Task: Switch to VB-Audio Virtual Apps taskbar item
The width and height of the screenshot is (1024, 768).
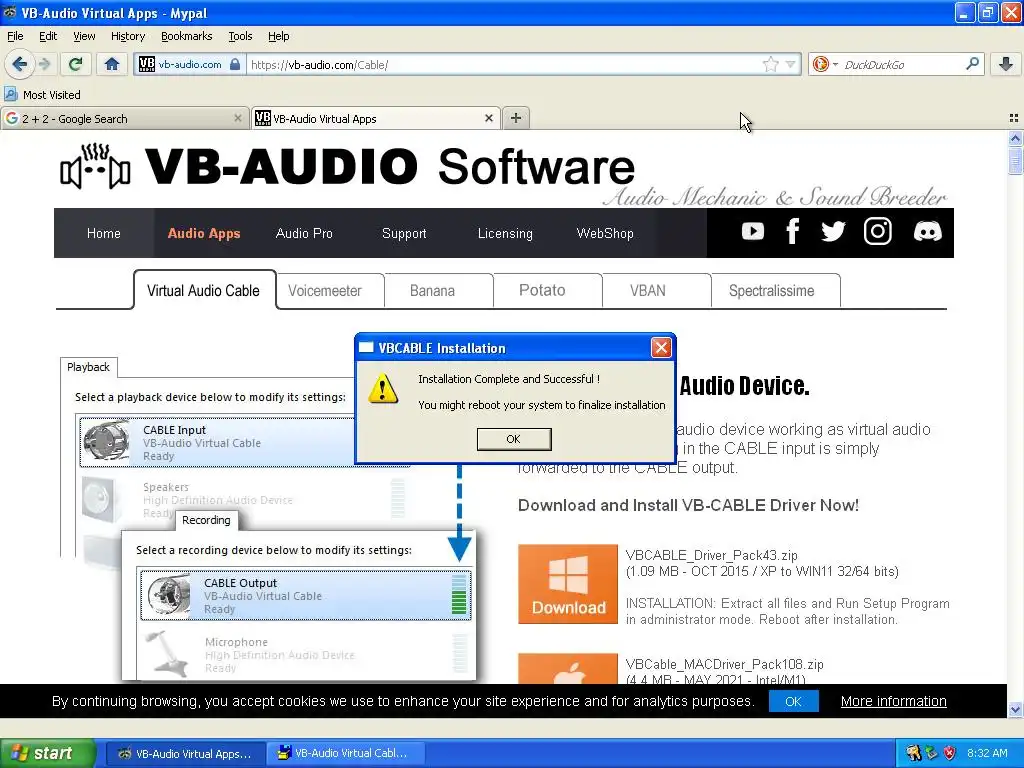Action: (x=185, y=753)
